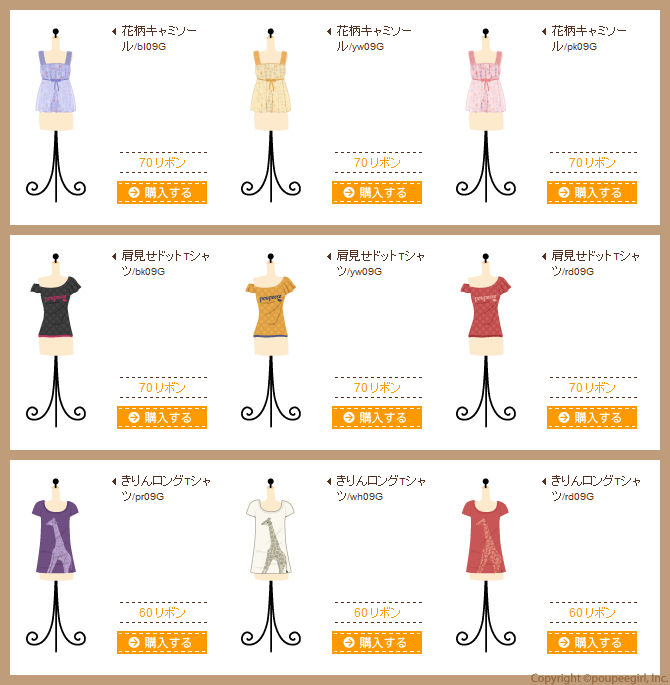Viewport: 670px width, 685px height.
Task: Buy the yellow dot T-shirt yw09G
Action: pos(377,417)
